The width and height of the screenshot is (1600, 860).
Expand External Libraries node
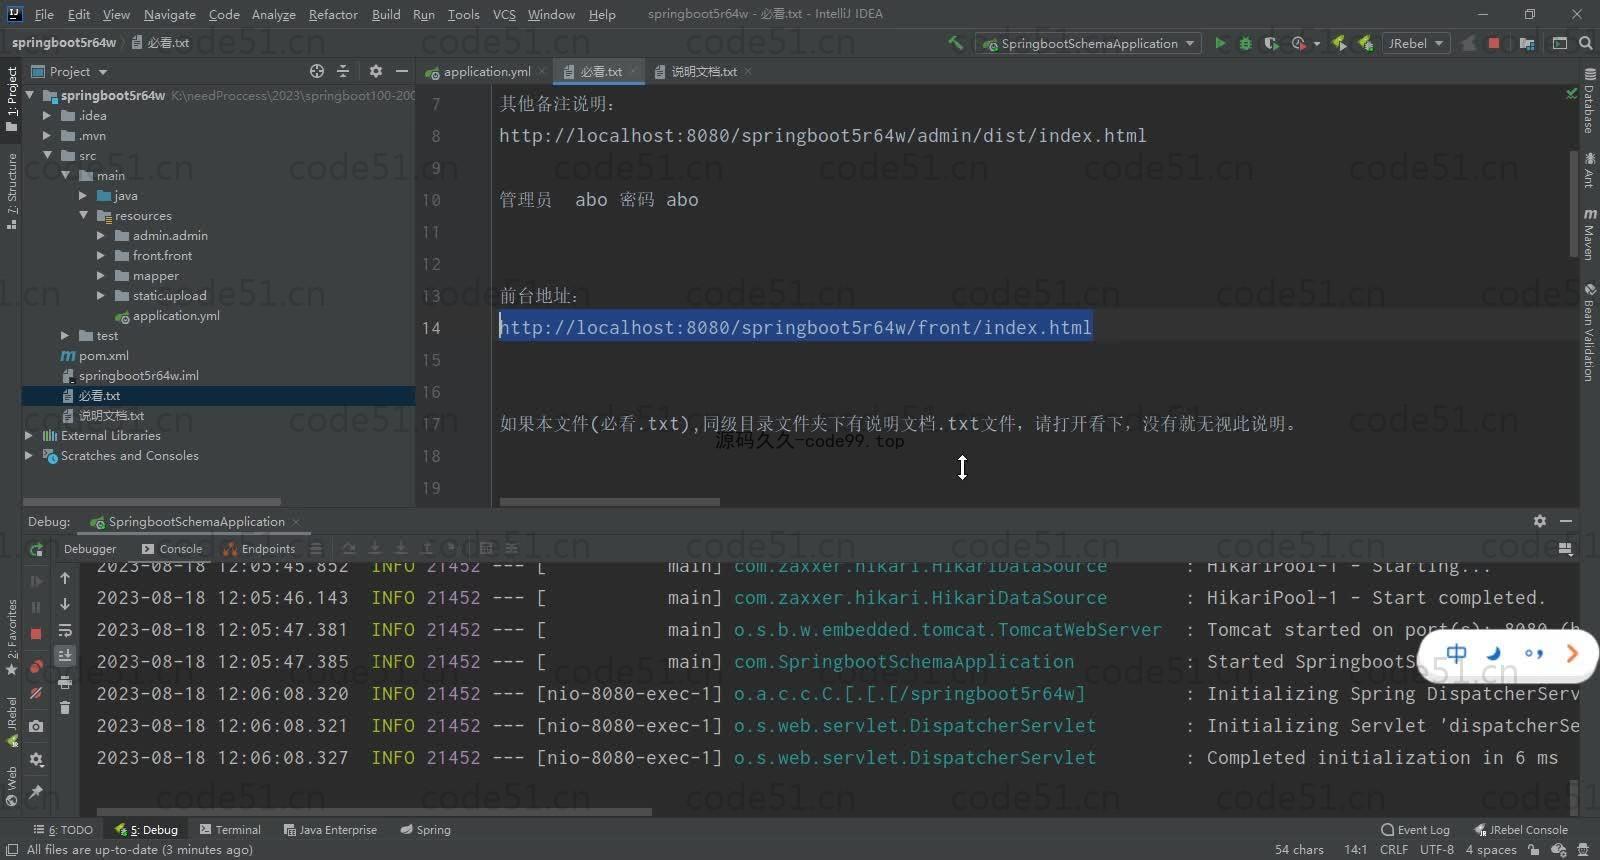[x=29, y=436]
